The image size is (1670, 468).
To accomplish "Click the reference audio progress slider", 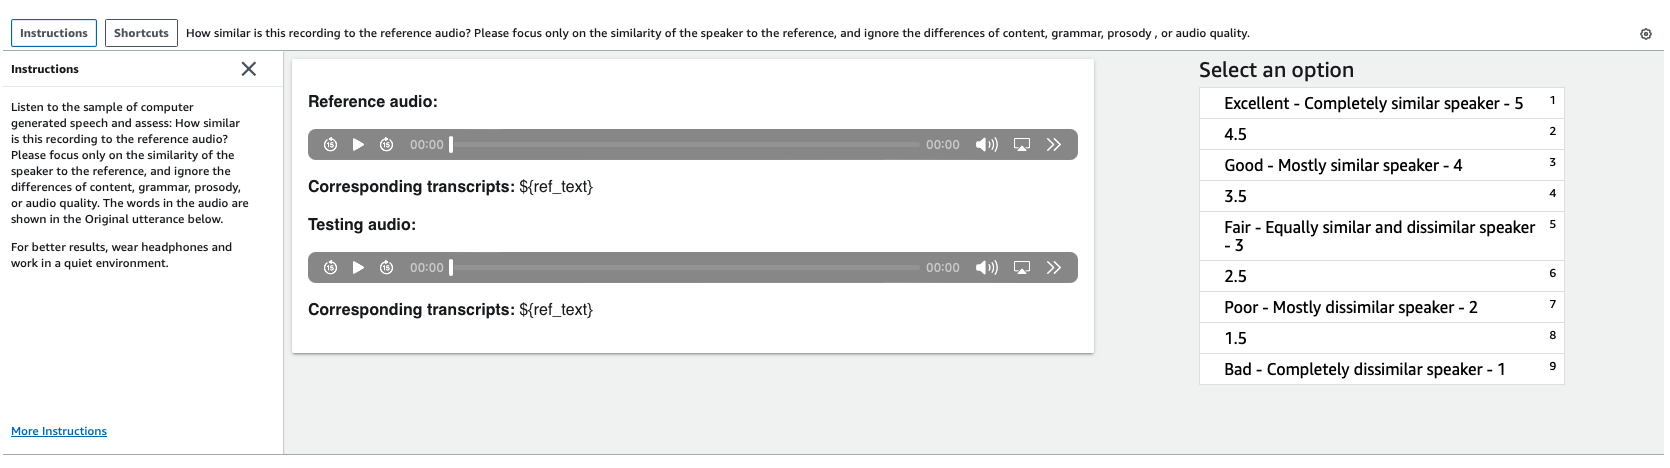I will 685,145.
